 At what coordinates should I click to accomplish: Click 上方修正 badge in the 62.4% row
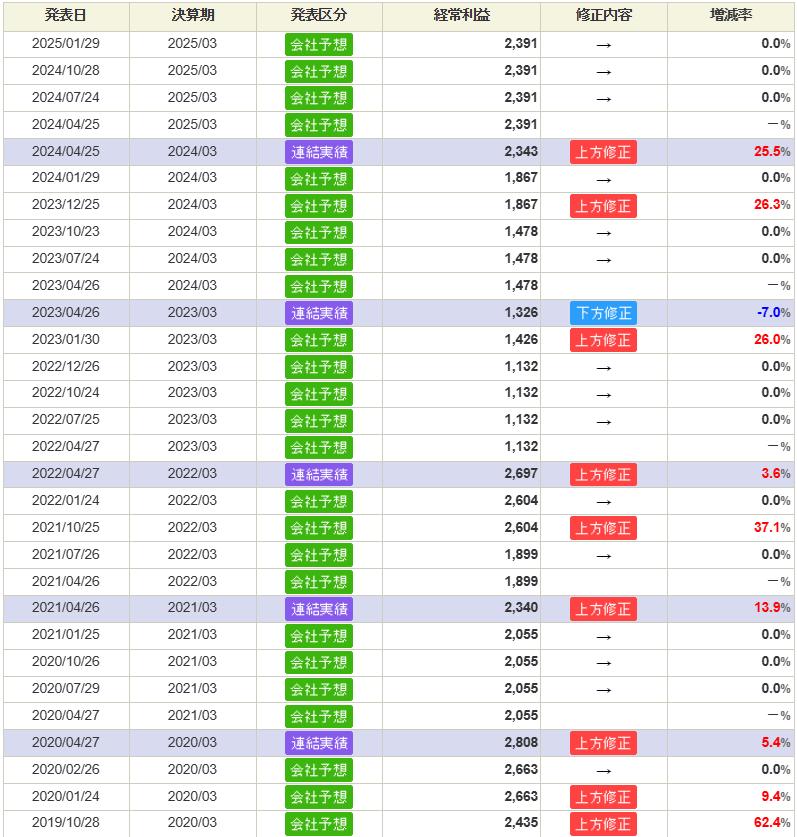tap(603, 824)
